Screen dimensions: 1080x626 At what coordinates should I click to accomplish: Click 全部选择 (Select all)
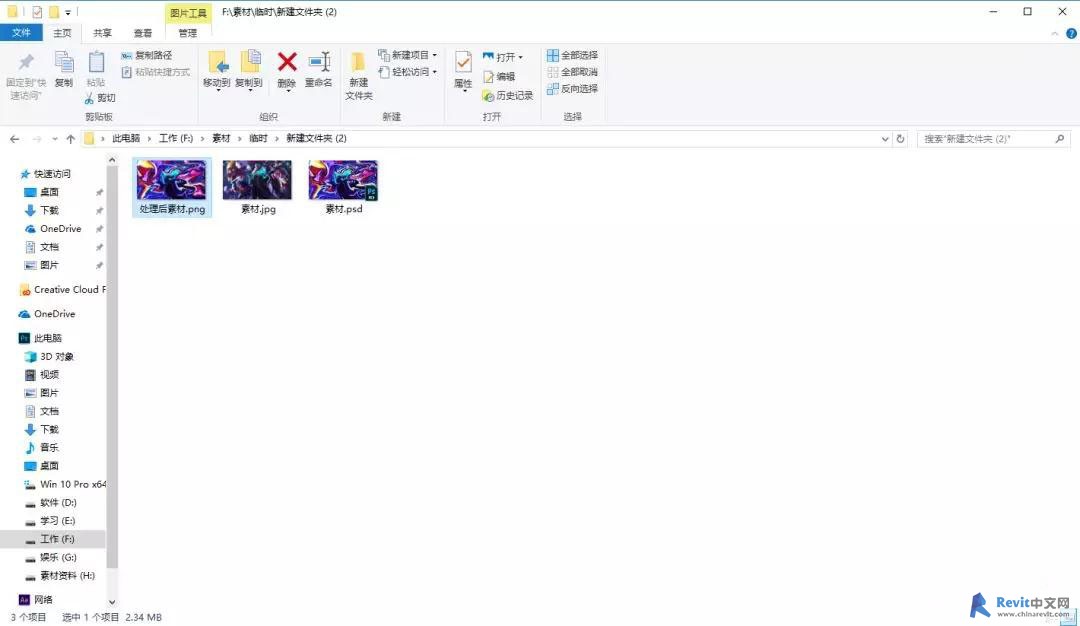pyautogui.click(x=572, y=55)
